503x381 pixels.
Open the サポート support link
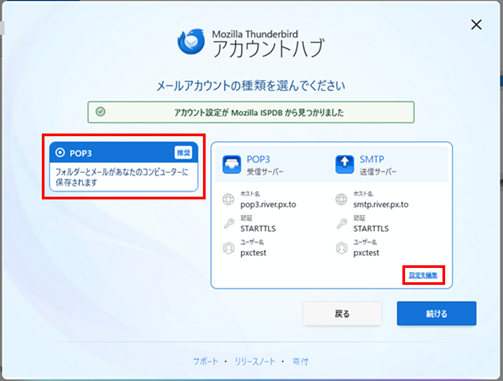click(206, 361)
